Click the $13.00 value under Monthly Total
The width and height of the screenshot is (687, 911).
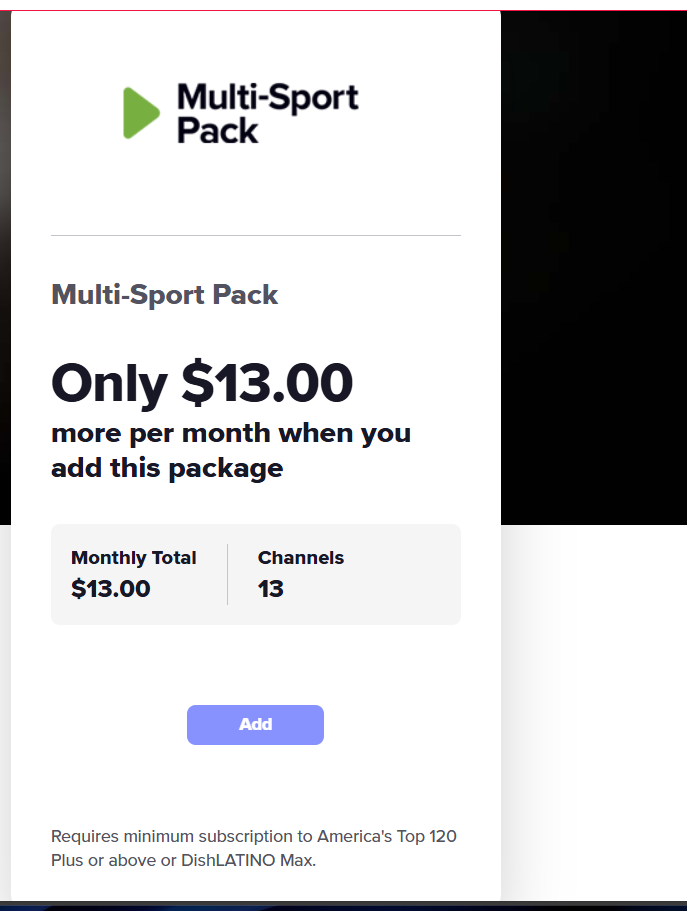(x=111, y=588)
